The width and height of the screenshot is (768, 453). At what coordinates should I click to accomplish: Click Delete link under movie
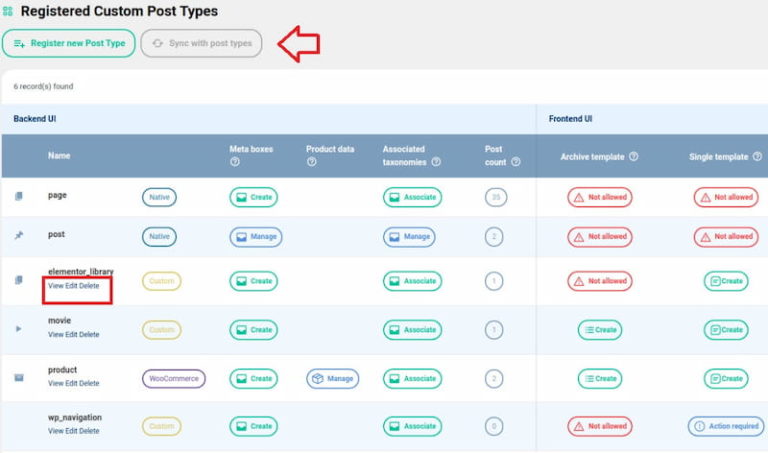89,334
